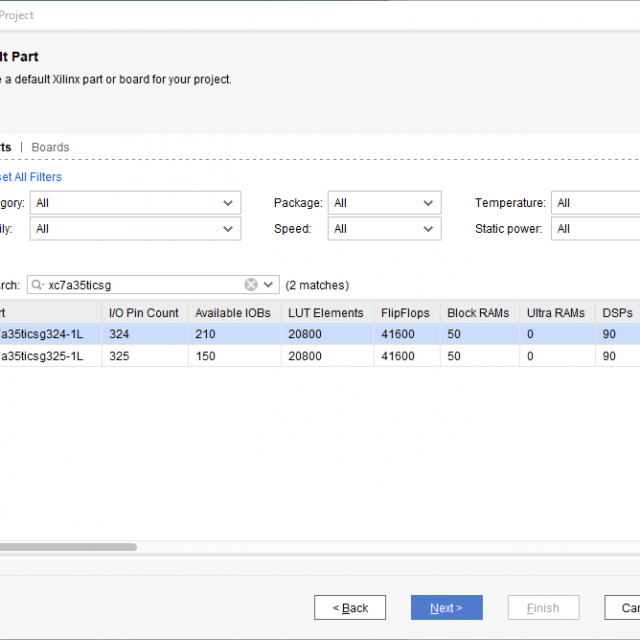This screenshot has height=640, width=640.
Task: Sort by Available IOBs column
Action: click(233, 313)
